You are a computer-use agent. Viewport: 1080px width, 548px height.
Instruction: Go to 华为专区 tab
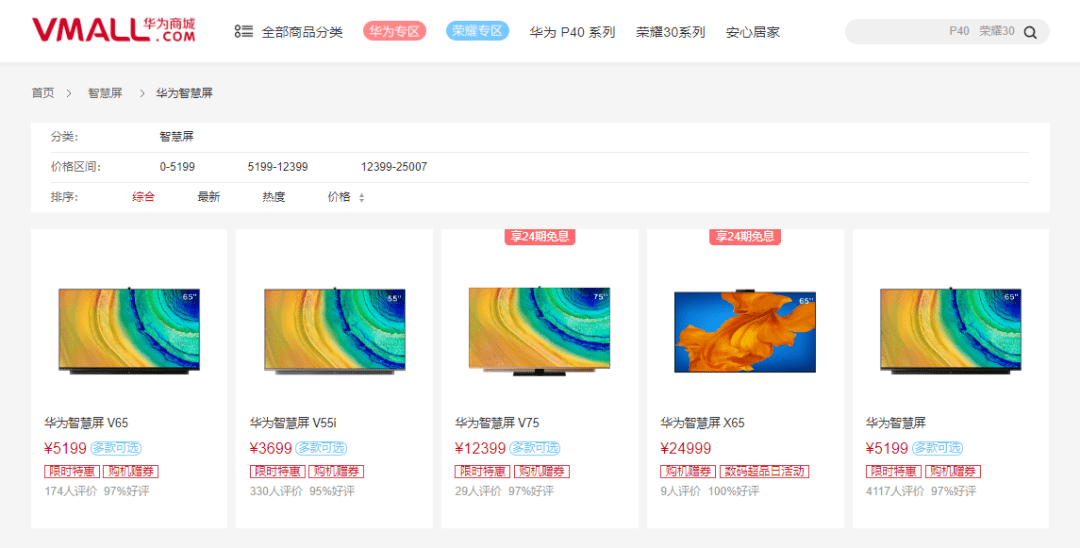[x=395, y=31]
